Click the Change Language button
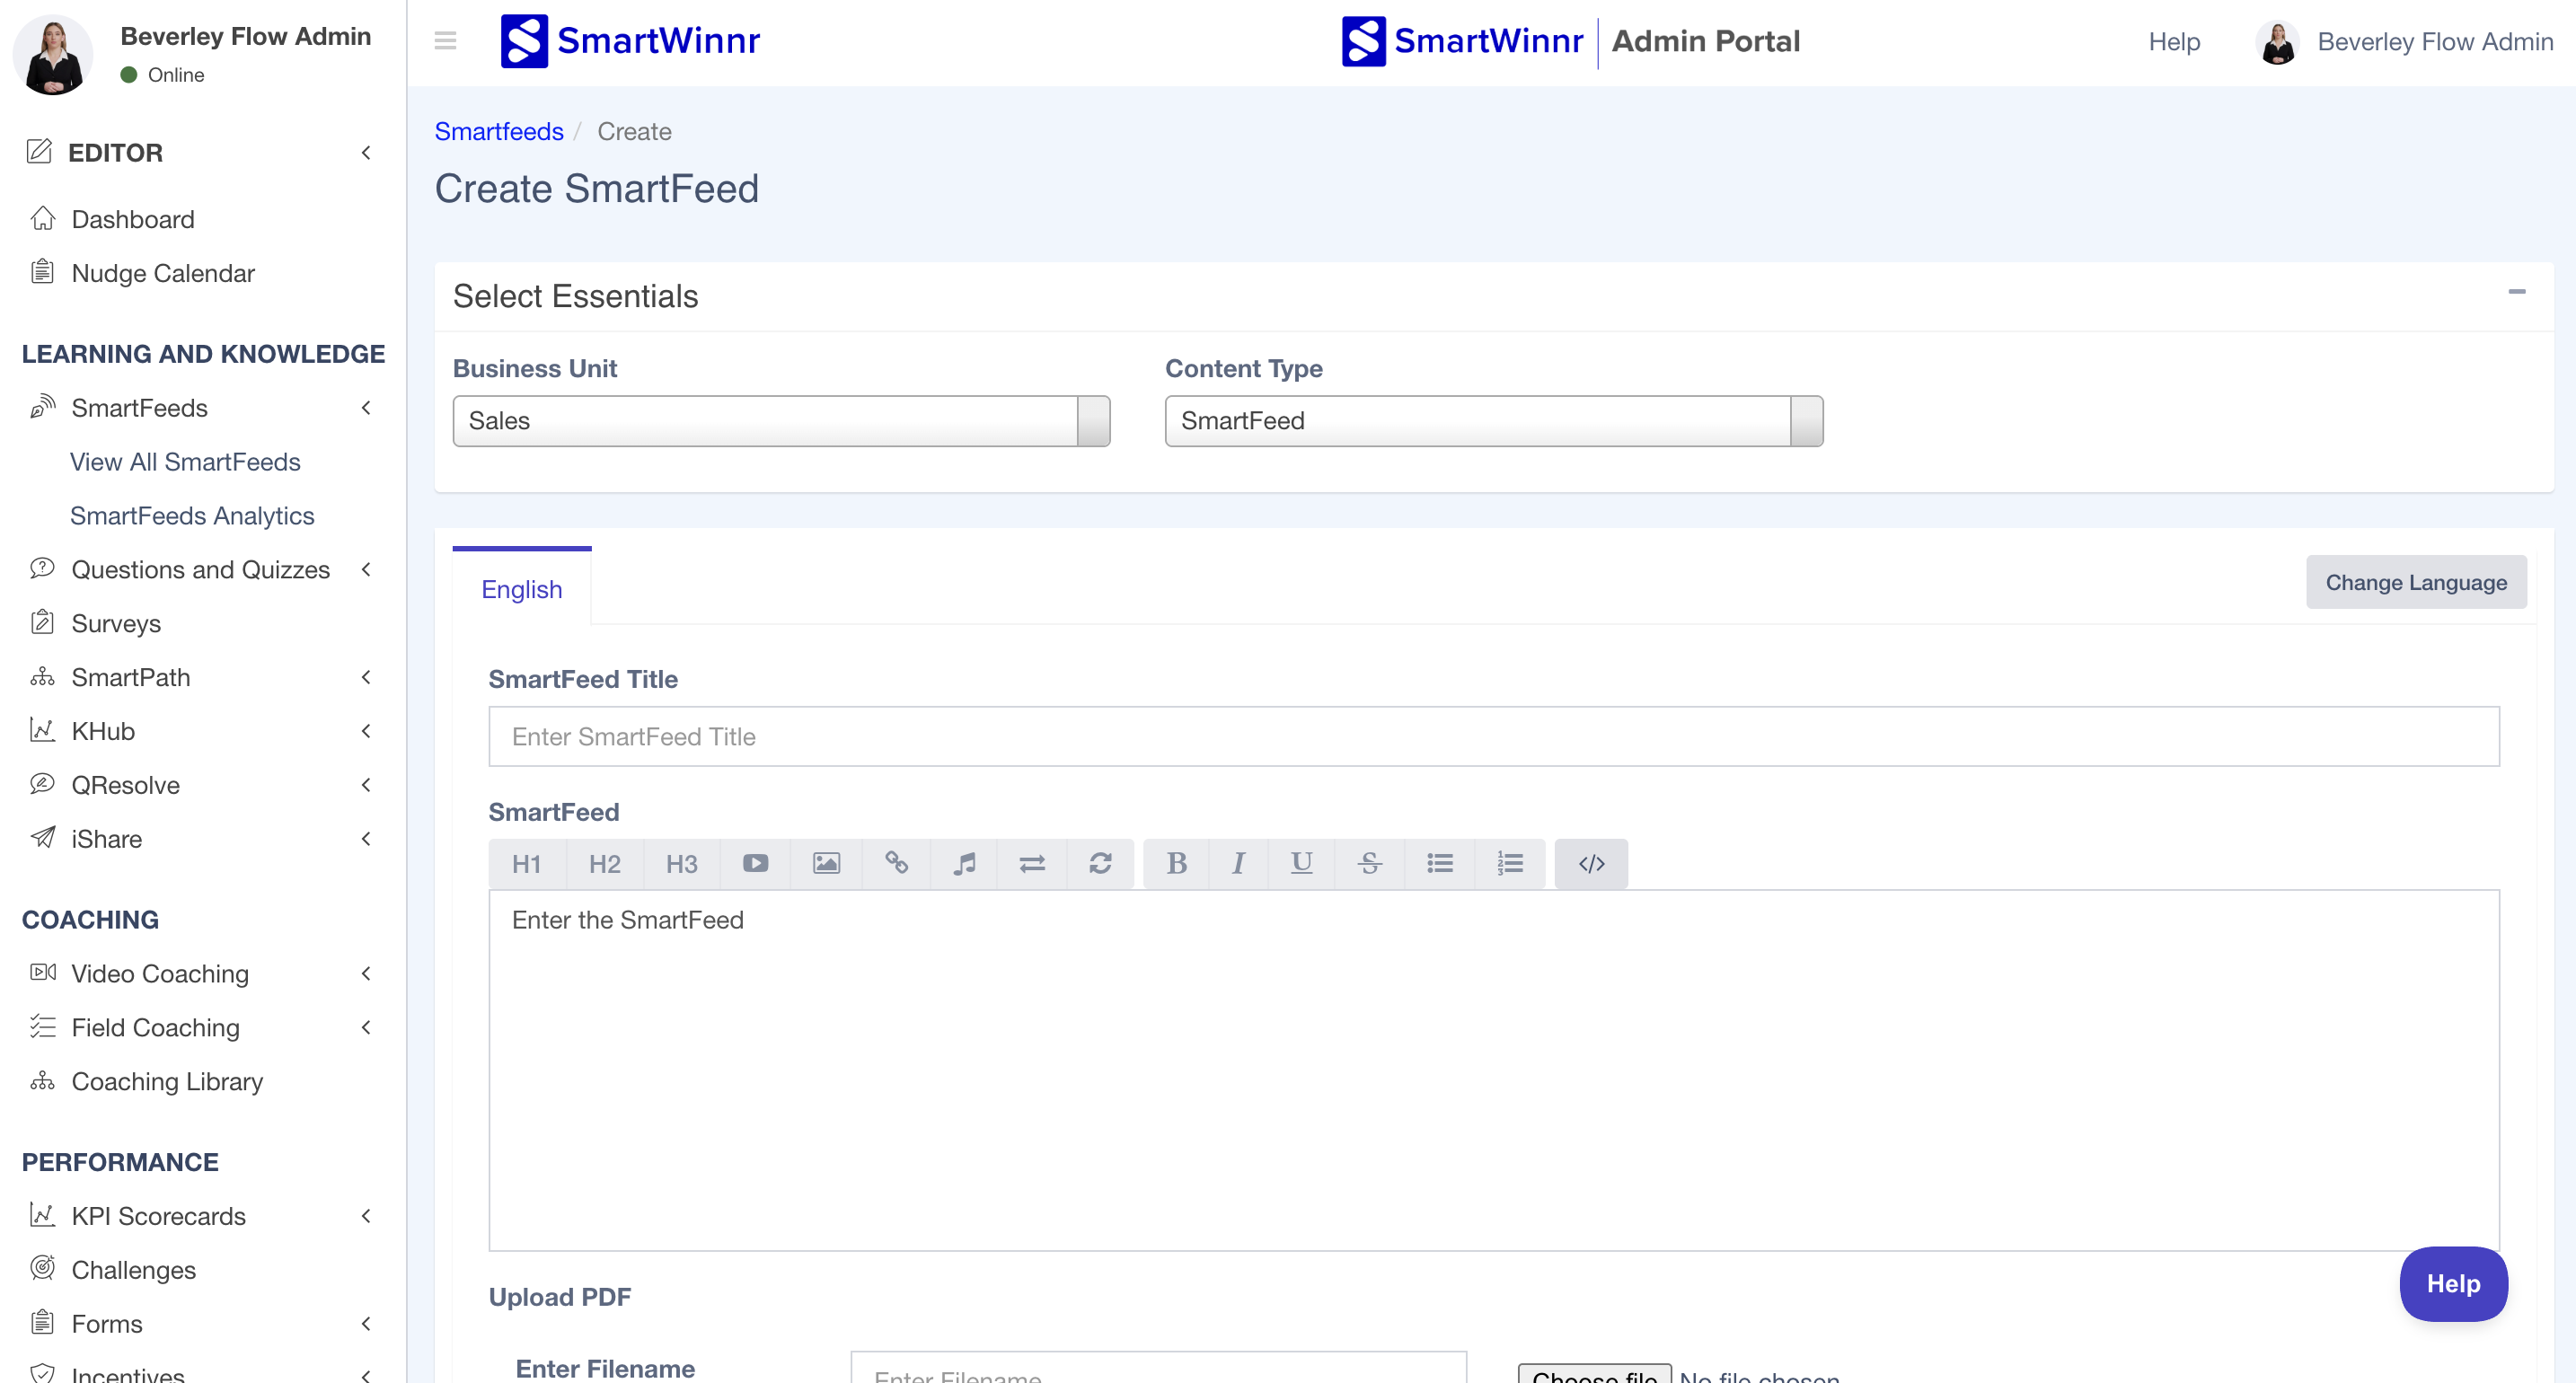This screenshot has width=2576, height=1383. pyautogui.click(x=2415, y=582)
